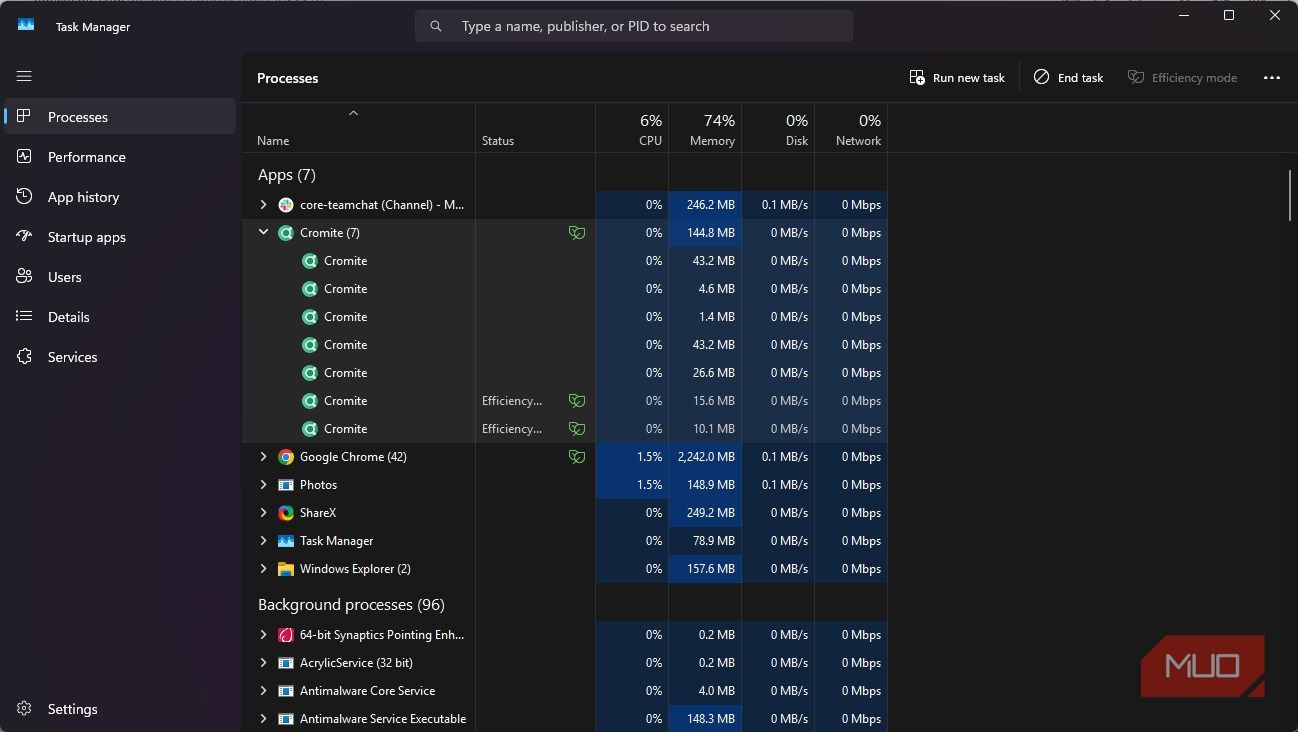Screen dimensions: 1298x732
Task: Click the Settings gear icon
Action: (24, 709)
